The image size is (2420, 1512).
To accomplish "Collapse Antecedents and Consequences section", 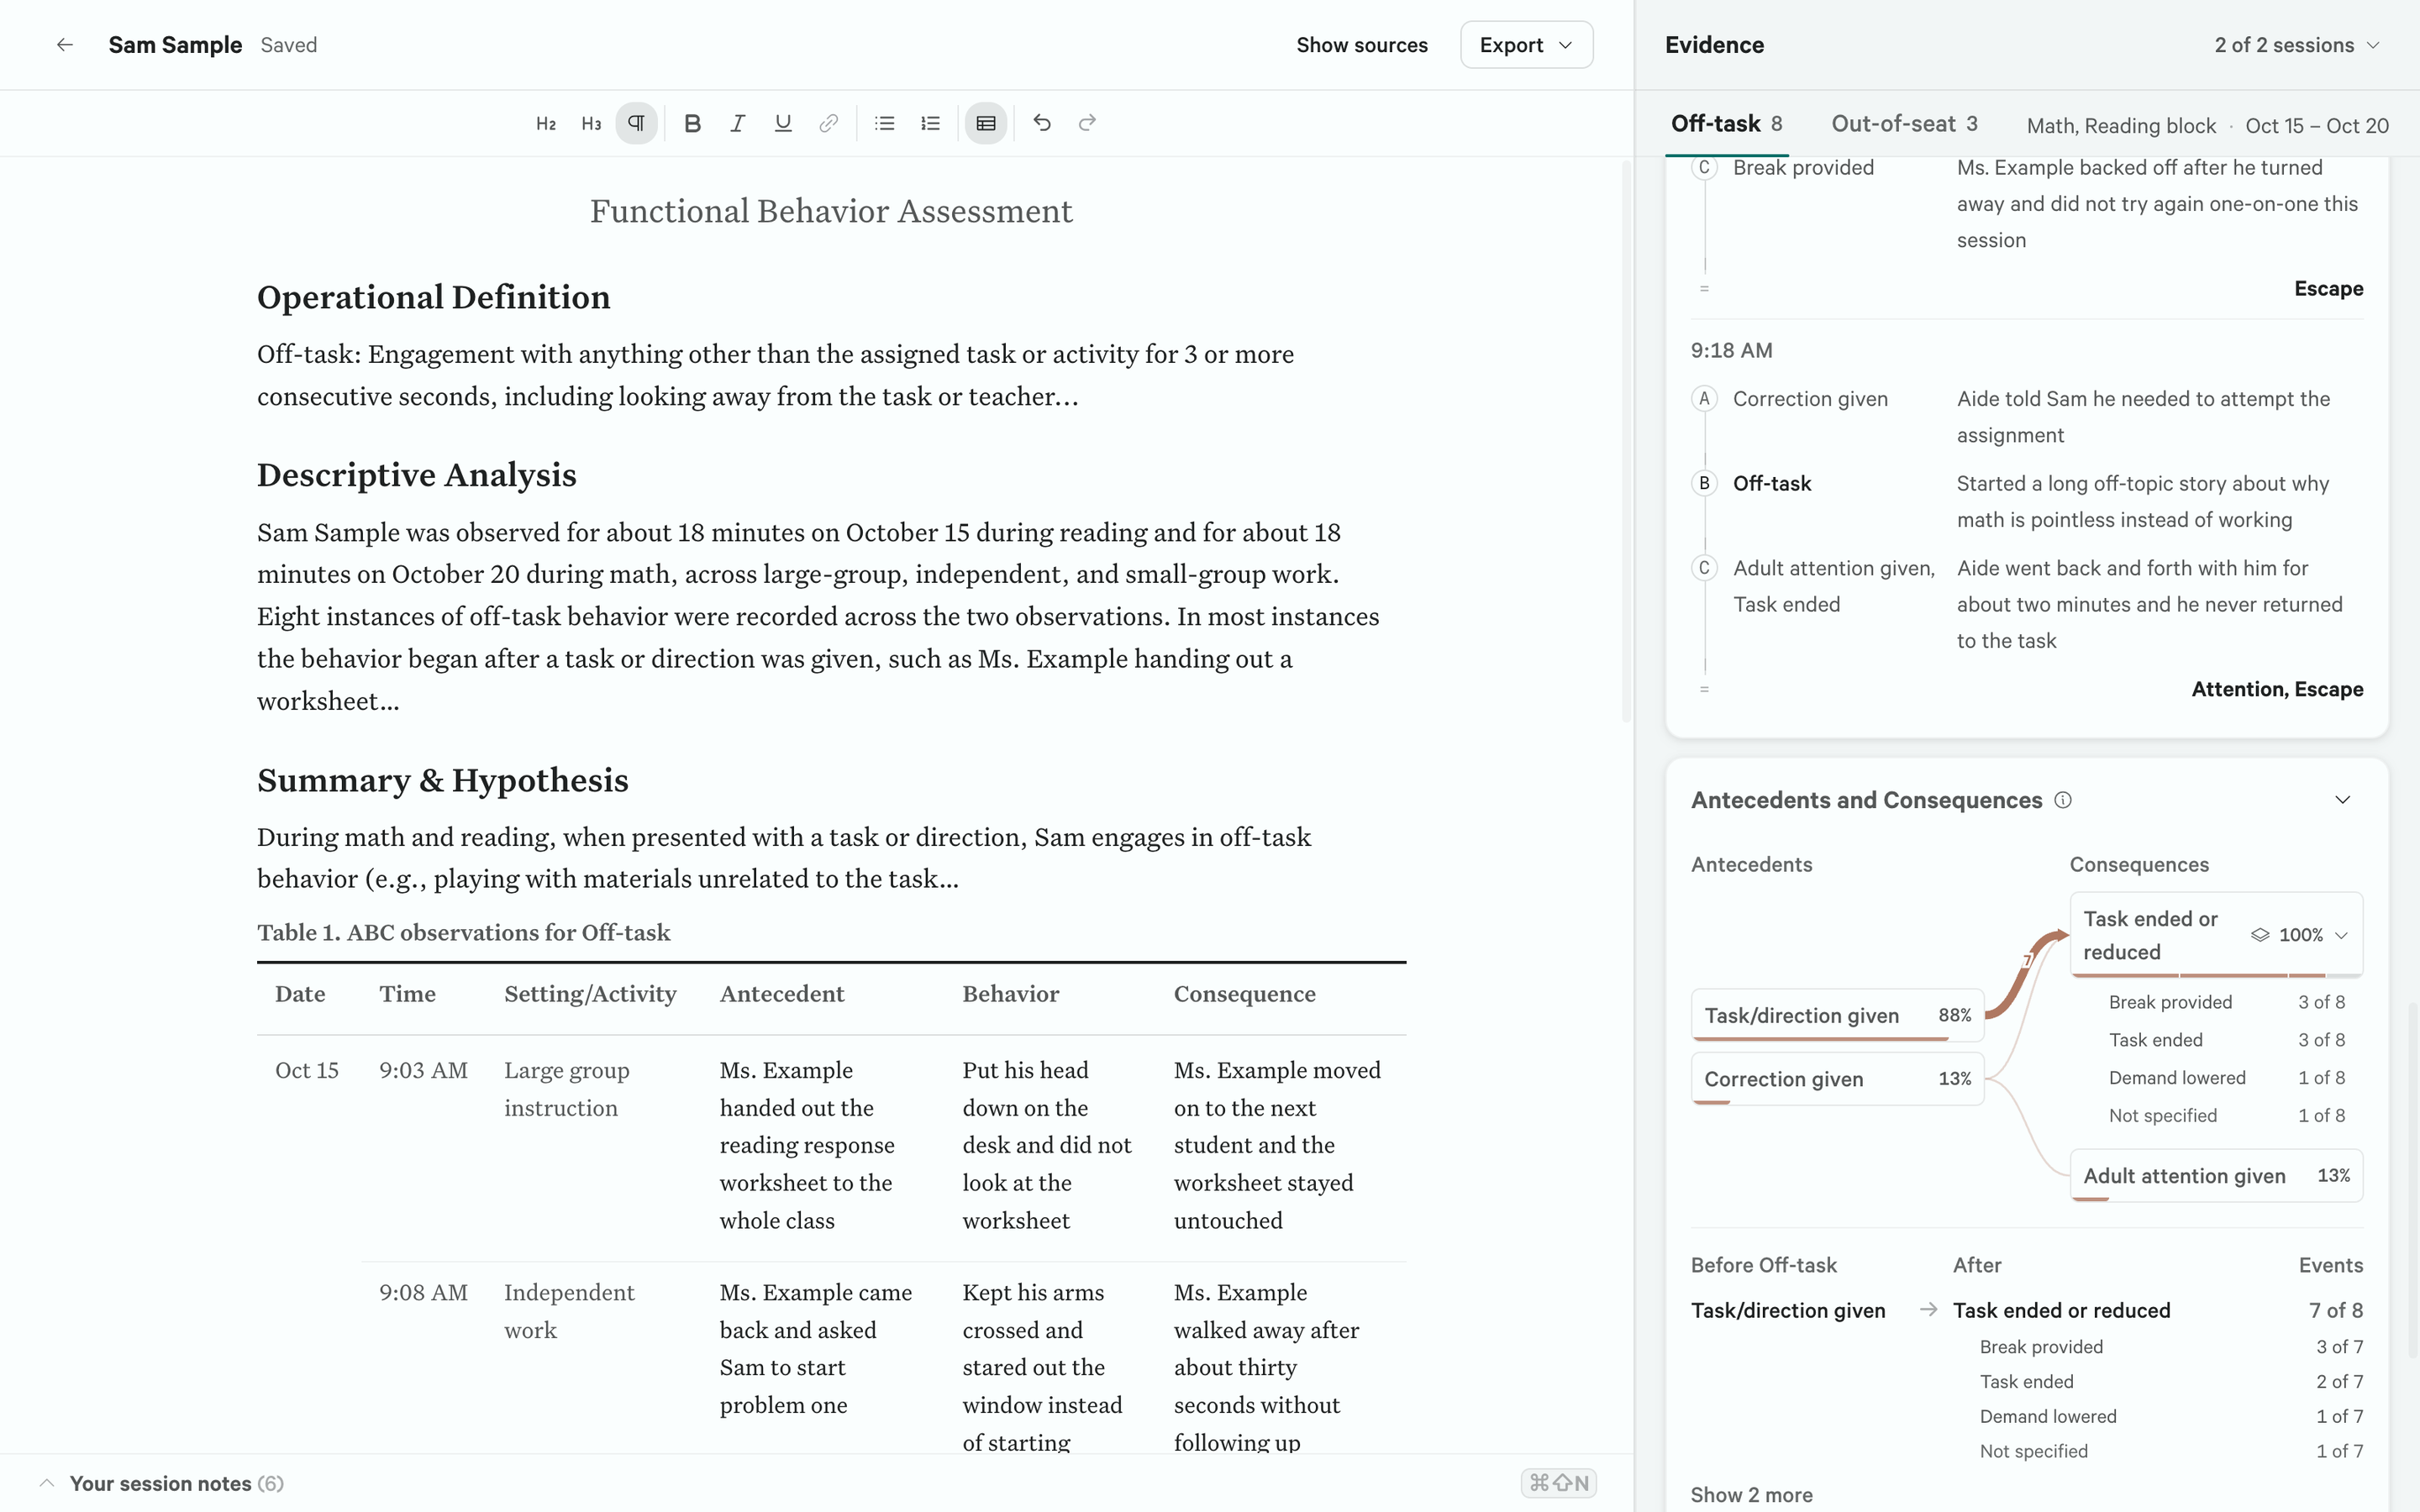I will (x=2342, y=800).
